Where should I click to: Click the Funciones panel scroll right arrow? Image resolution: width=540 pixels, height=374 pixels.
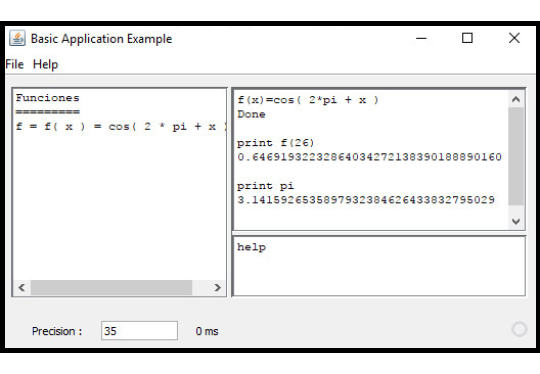point(217,287)
